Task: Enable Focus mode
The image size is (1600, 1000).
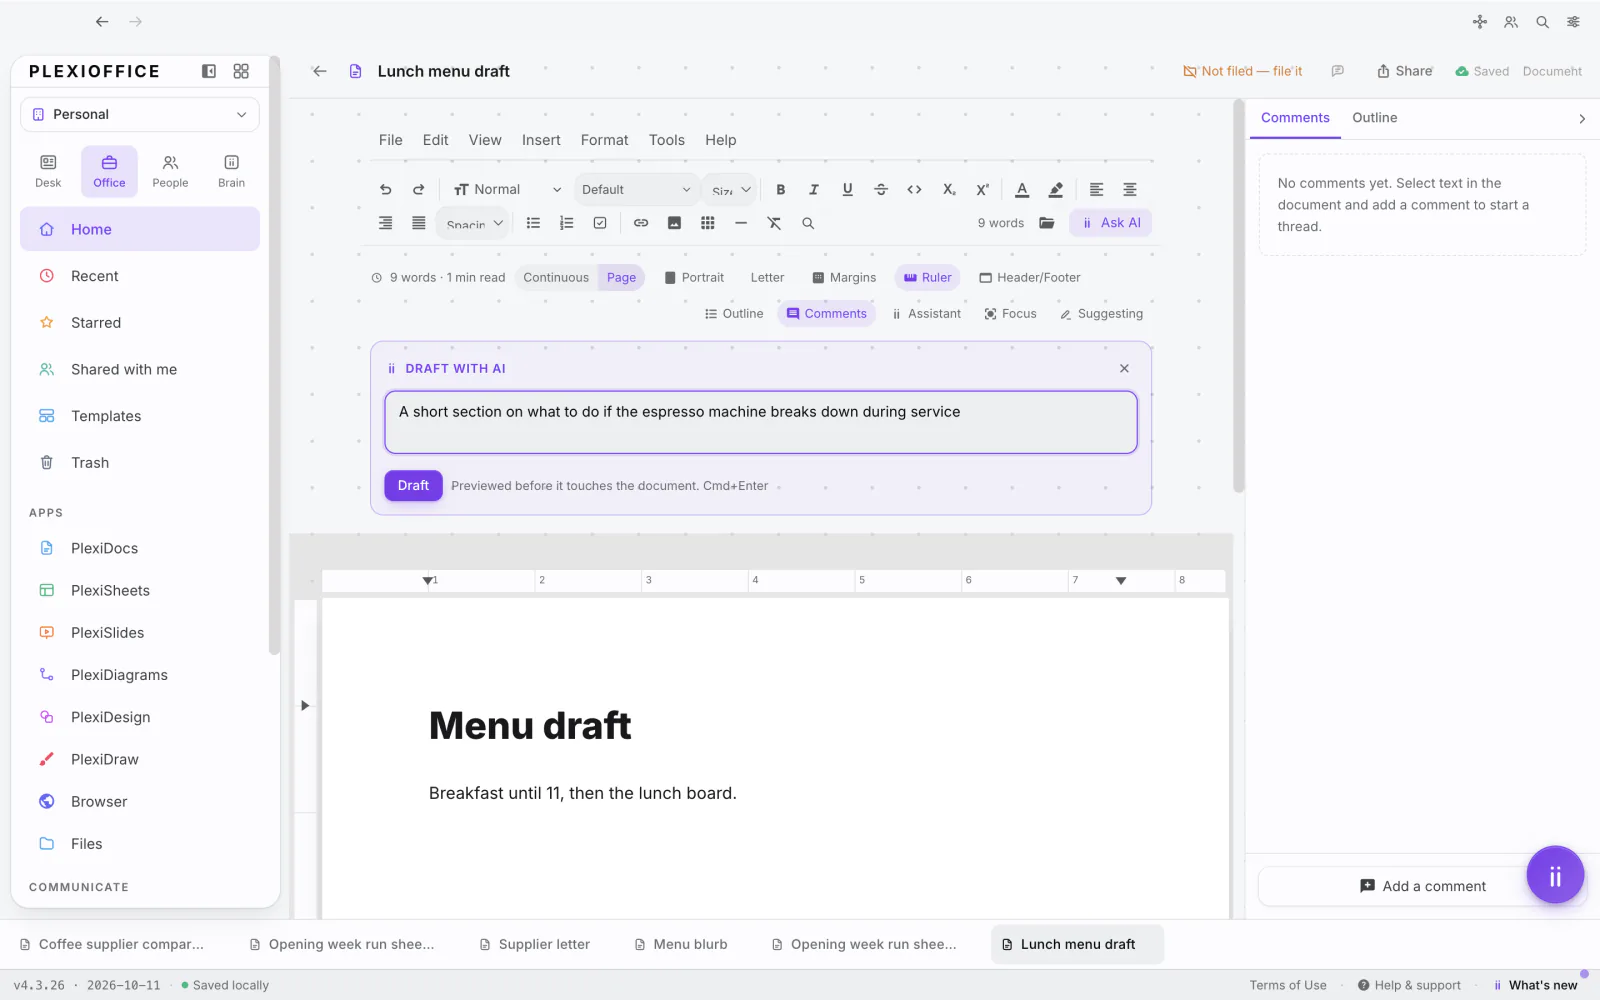Action: pos(1011,314)
